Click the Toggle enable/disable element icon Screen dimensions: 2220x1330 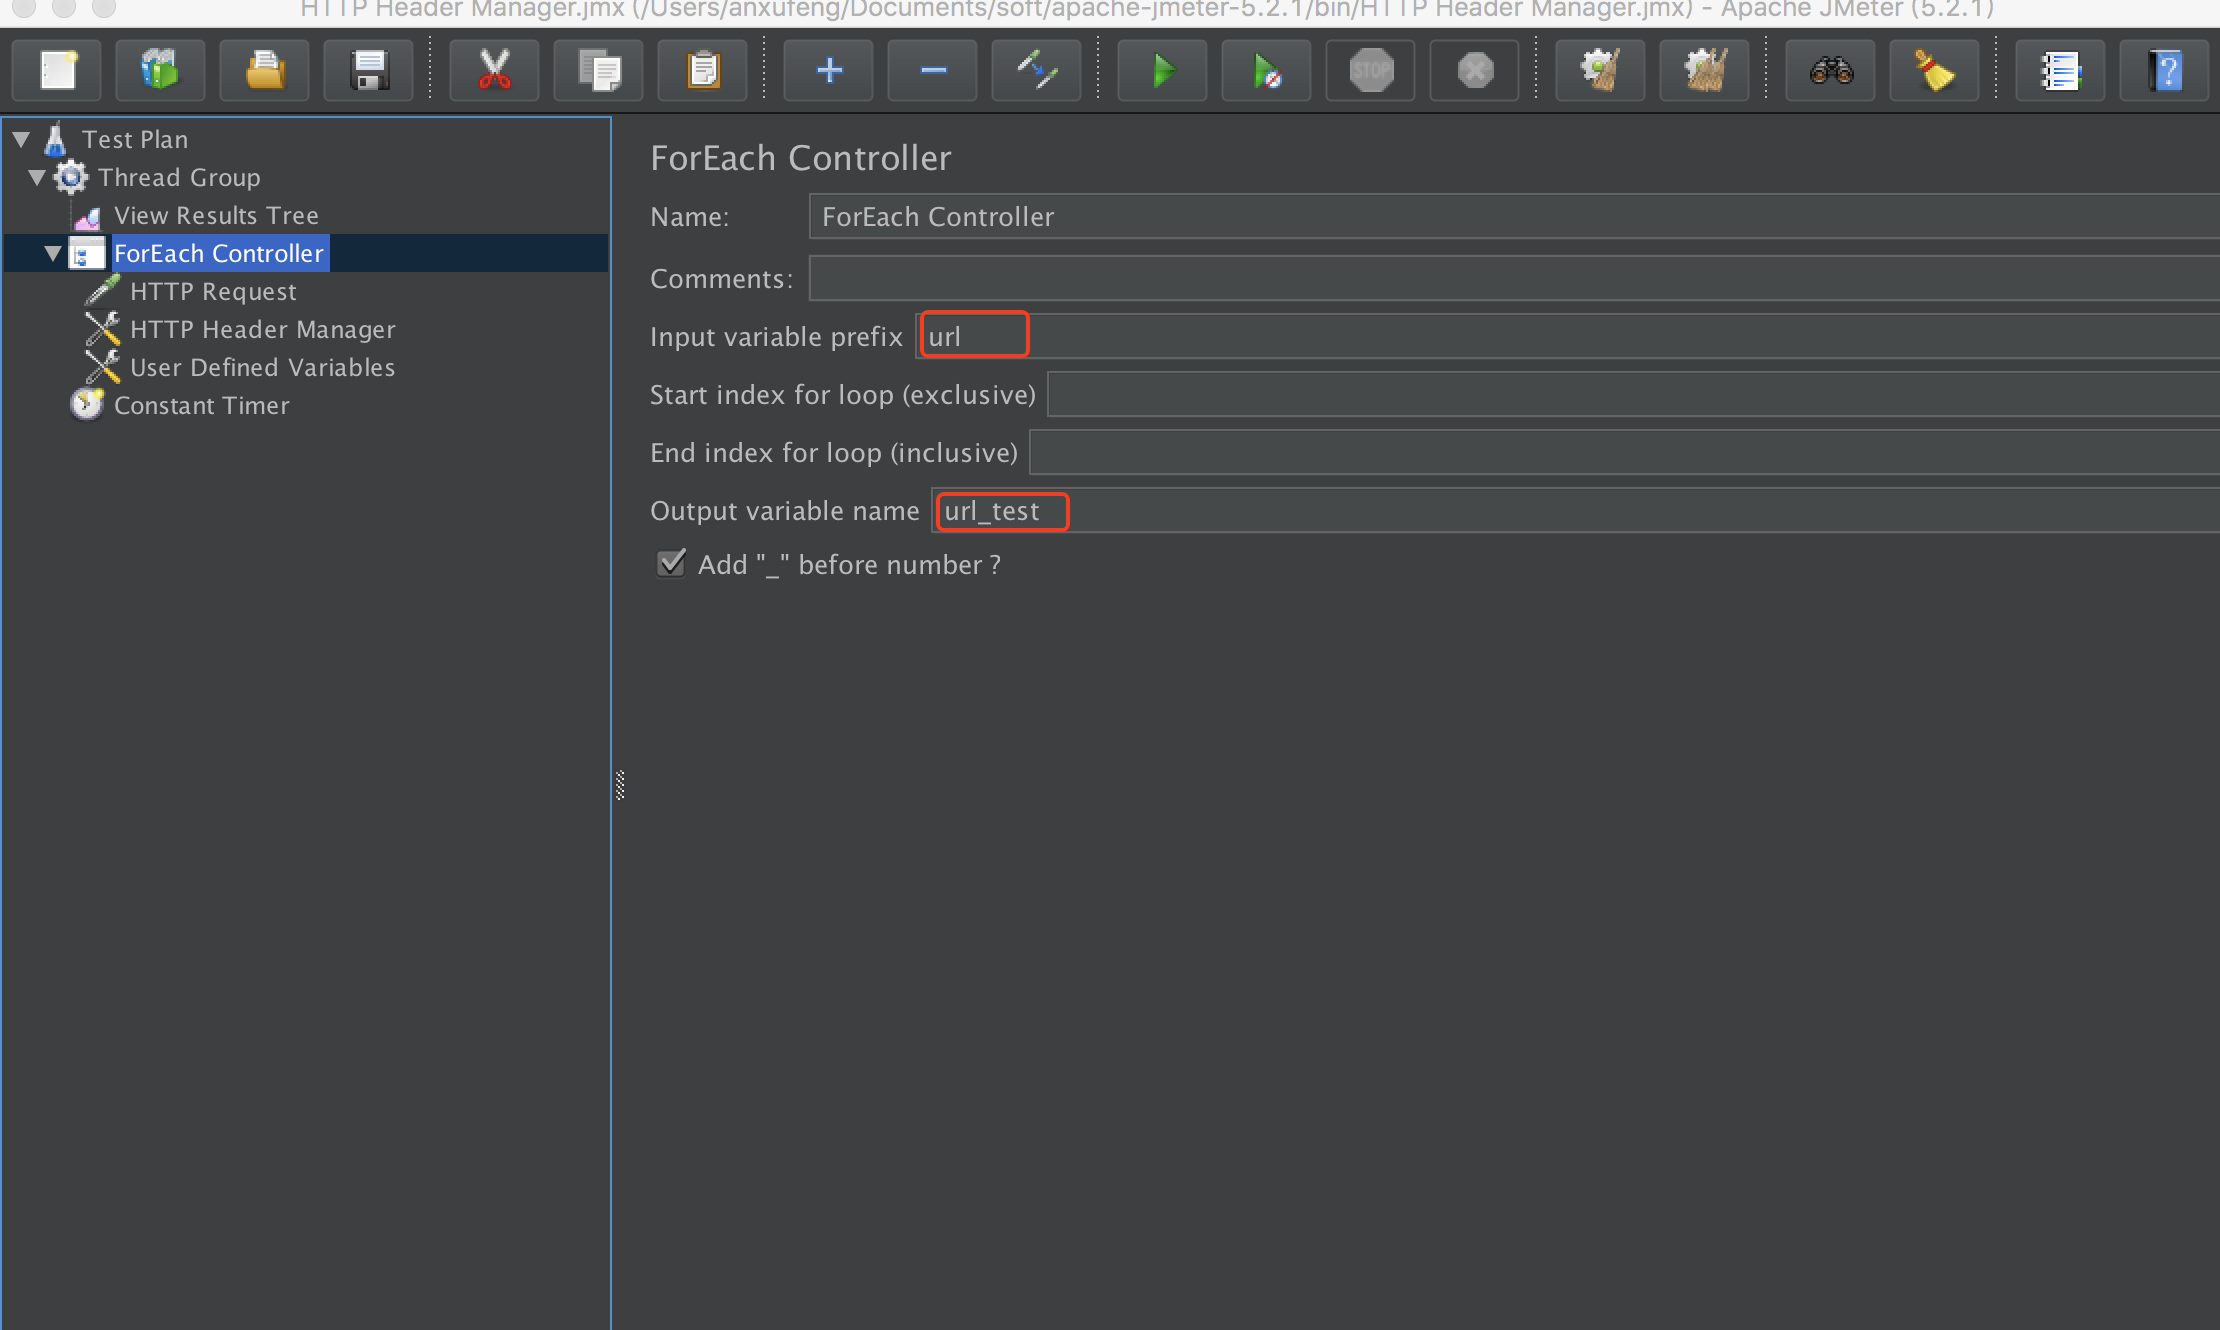1036,71
